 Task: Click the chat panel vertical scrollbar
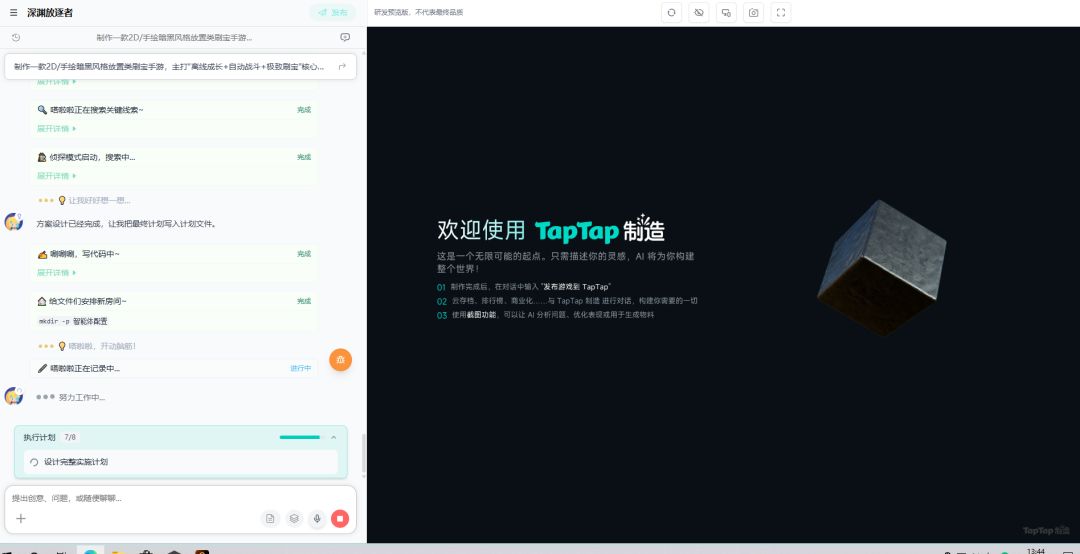tap(364, 453)
